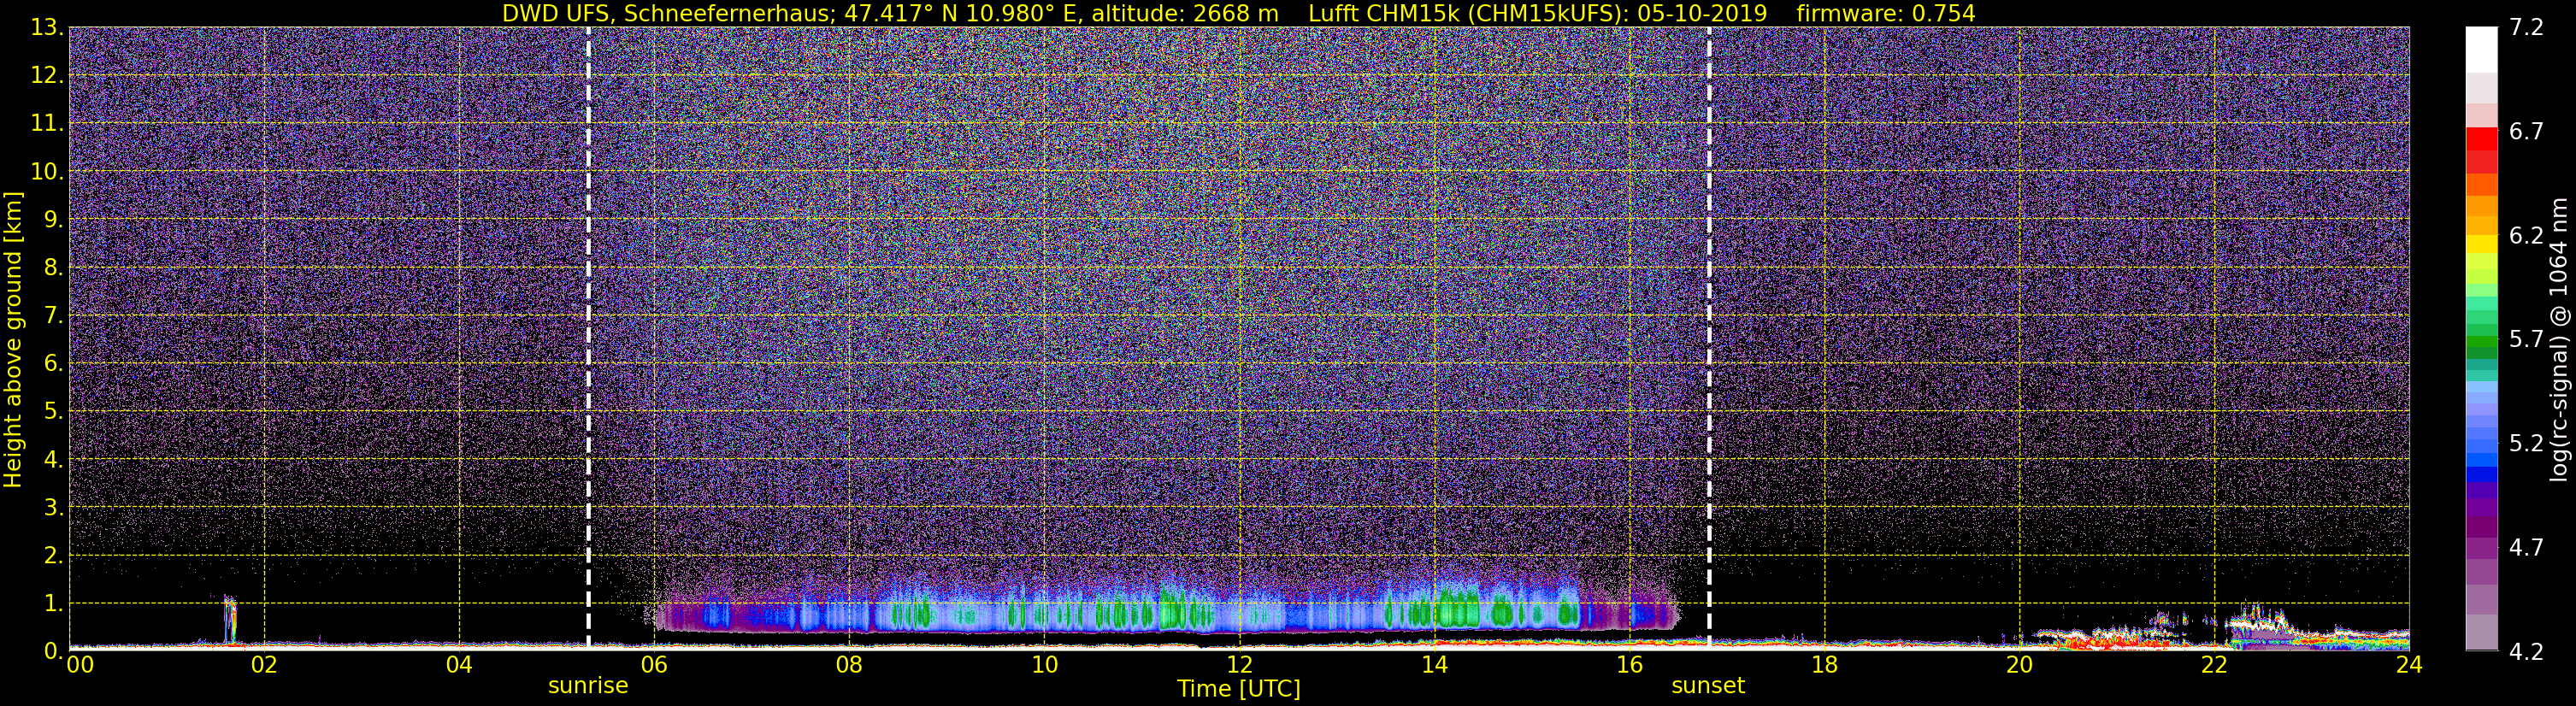Click the y-axis tick label '1.'
Viewport: 2576px width, 706px height.
[53, 603]
